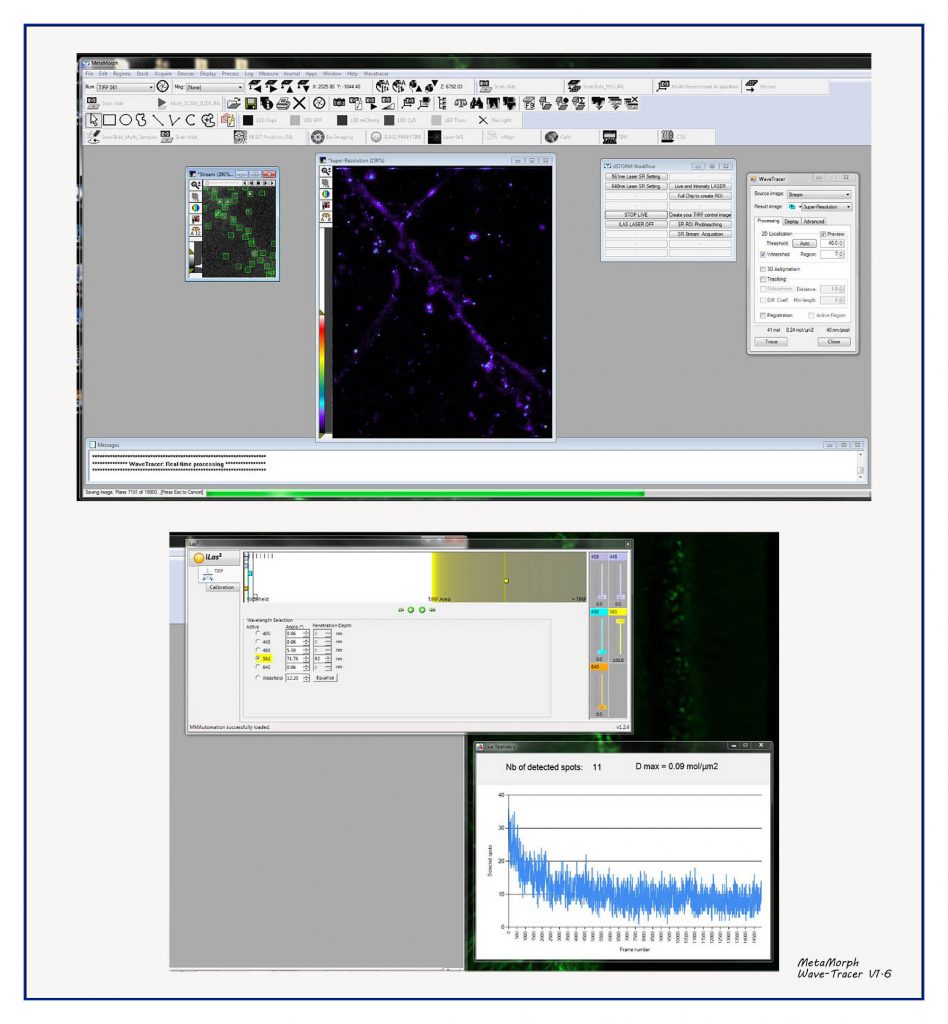Open the Acquire menu
Screen dimensions: 948x1024
tap(163, 74)
